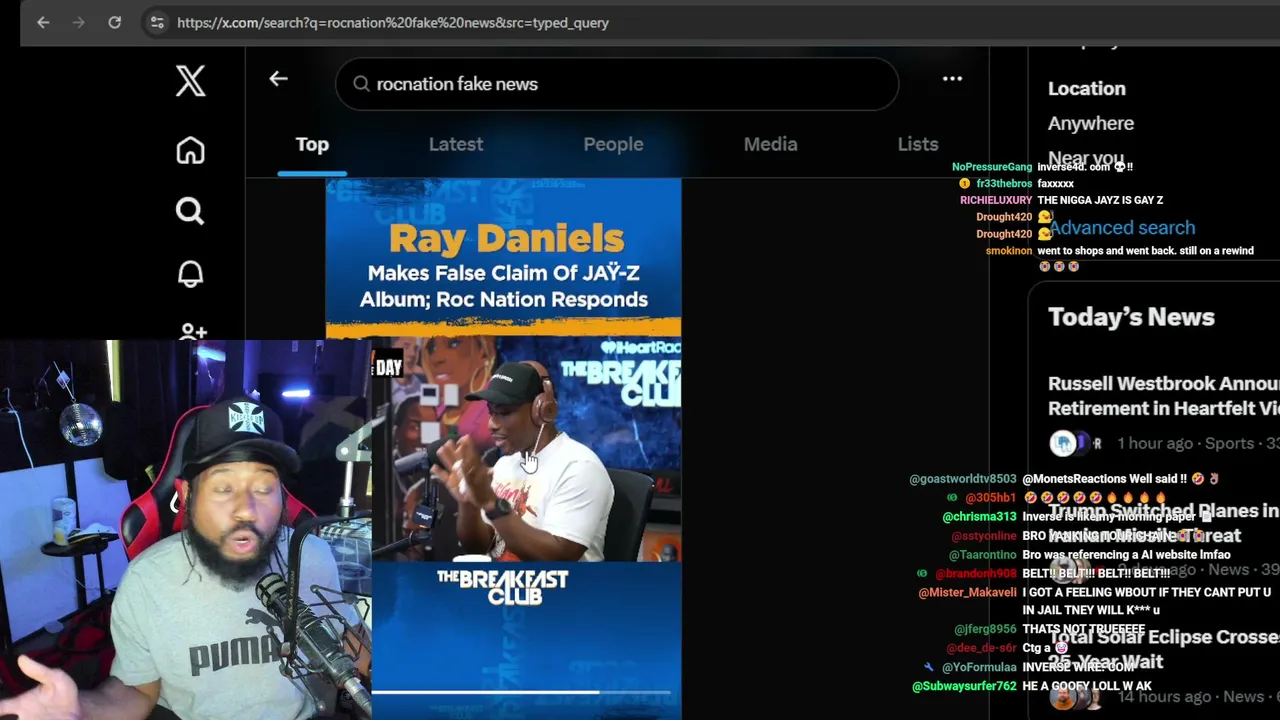Image resolution: width=1280 pixels, height=720 pixels.
Task: Open the Media tab
Action: point(770,145)
